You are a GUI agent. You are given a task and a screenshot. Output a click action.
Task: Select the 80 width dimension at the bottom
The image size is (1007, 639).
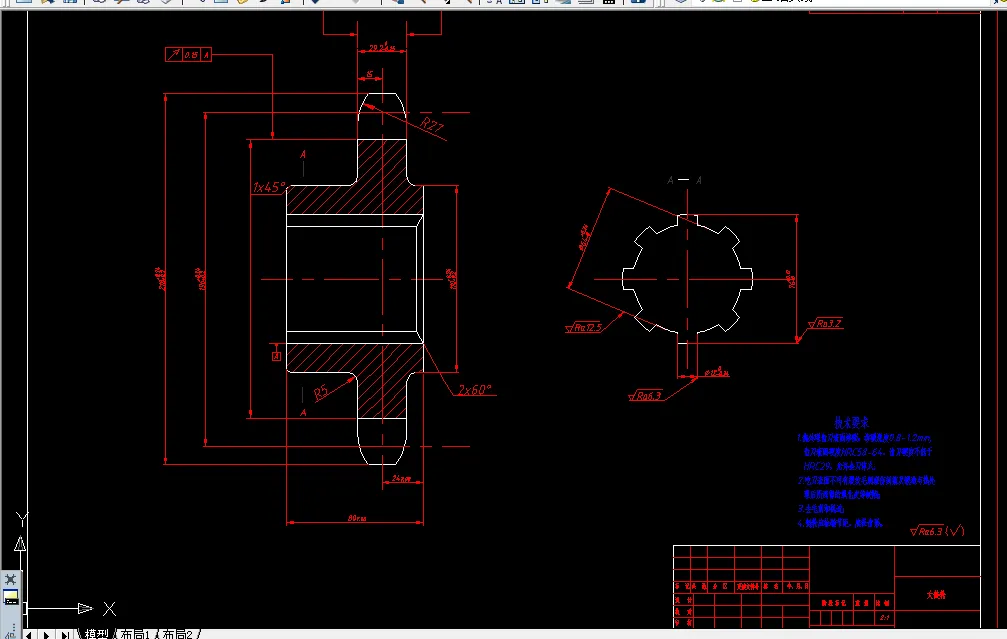pos(357,518)
